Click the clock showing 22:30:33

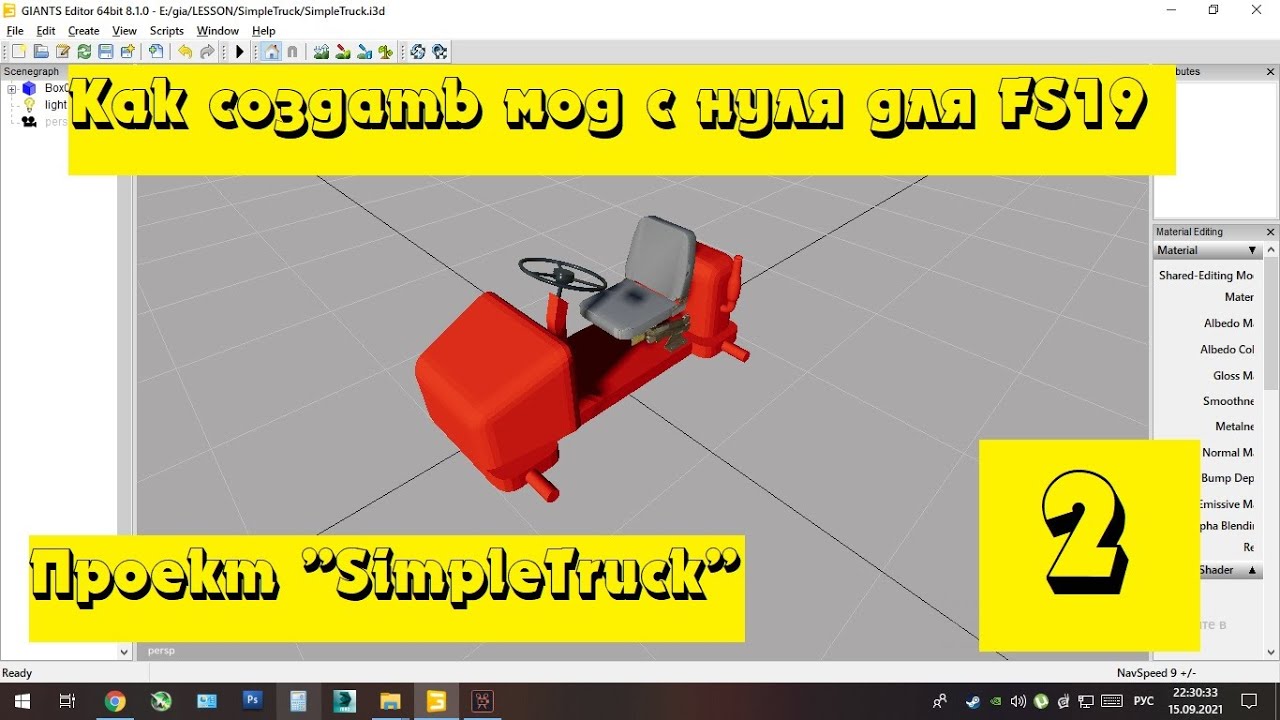[x=1195, y=693]
